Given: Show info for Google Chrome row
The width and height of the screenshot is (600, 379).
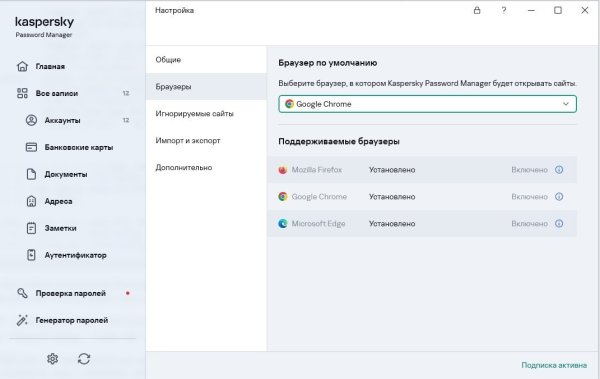Looking at the screenshot, I should [559, 196].
